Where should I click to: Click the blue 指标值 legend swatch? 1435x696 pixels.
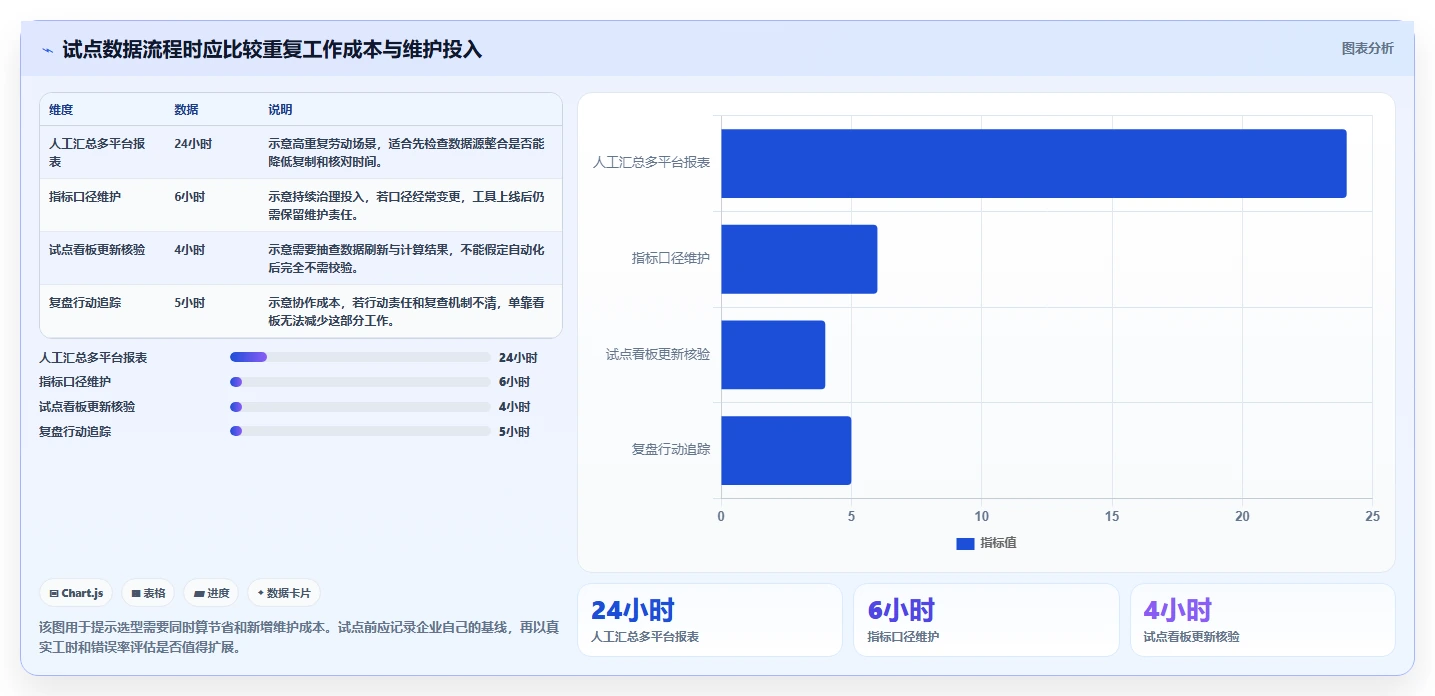point(965,543)
